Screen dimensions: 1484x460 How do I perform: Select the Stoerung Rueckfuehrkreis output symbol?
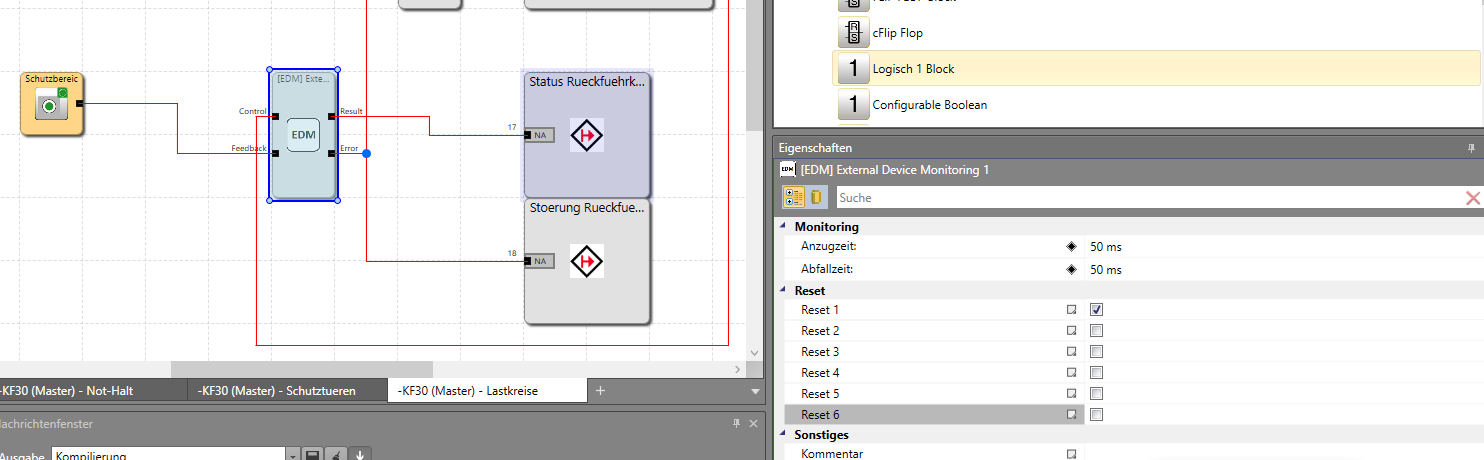[587, 261]
